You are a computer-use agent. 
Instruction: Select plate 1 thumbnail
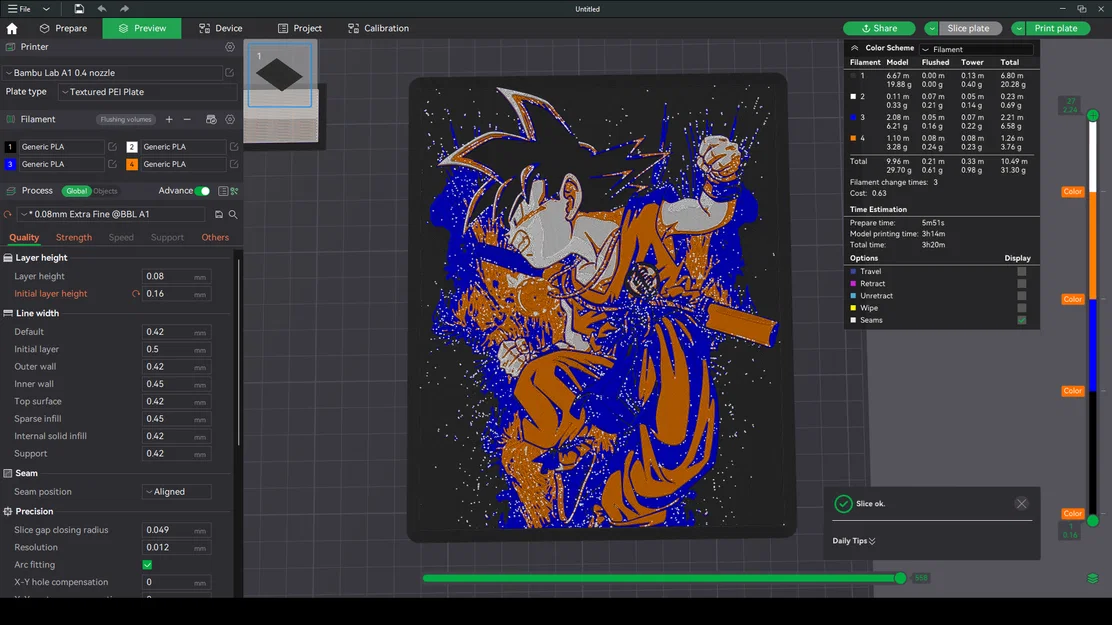tap(279, 75)
